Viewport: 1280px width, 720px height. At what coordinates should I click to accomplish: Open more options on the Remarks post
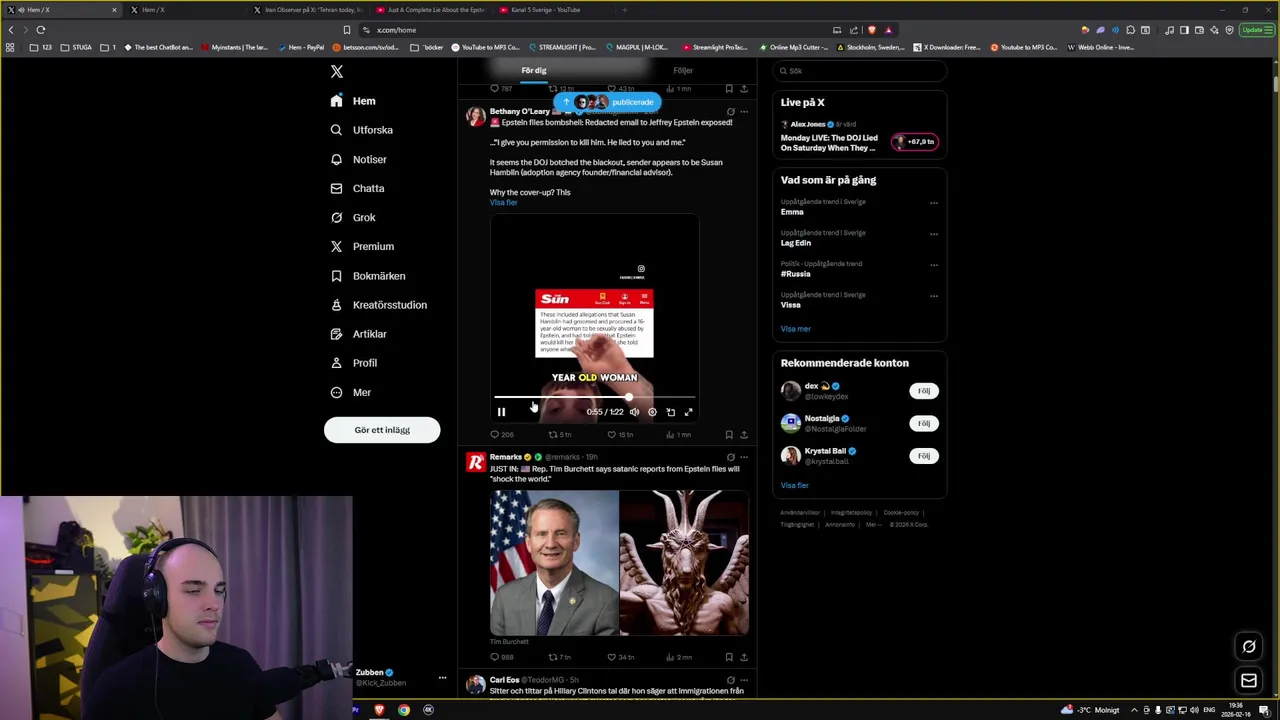[x=743, y=457]
